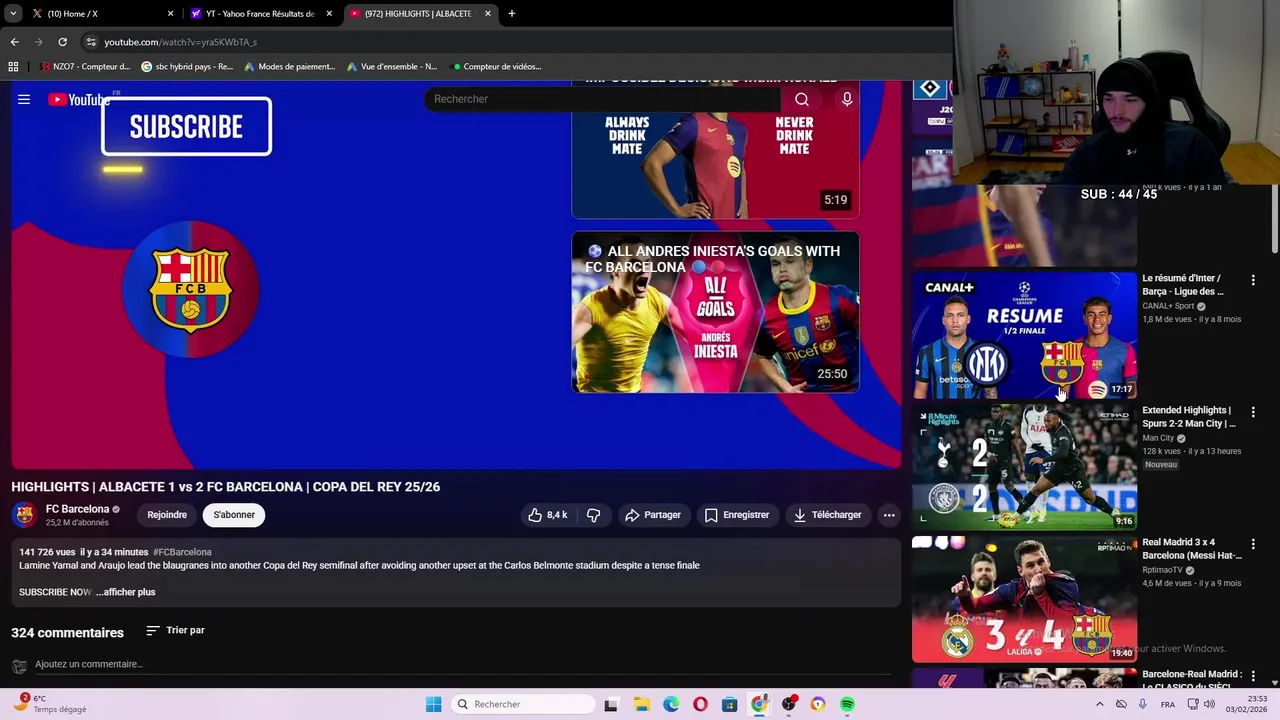The image size is (1280, 720).
Task: Start voice search with the microphone icon
Action: (x=847, y=99)
